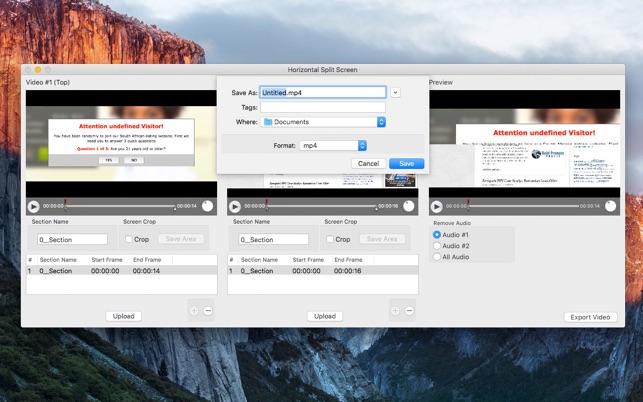Click round white knob in Preview player
Screen dimensions: 643x402
pyautogui.click(x=609, y=206)
